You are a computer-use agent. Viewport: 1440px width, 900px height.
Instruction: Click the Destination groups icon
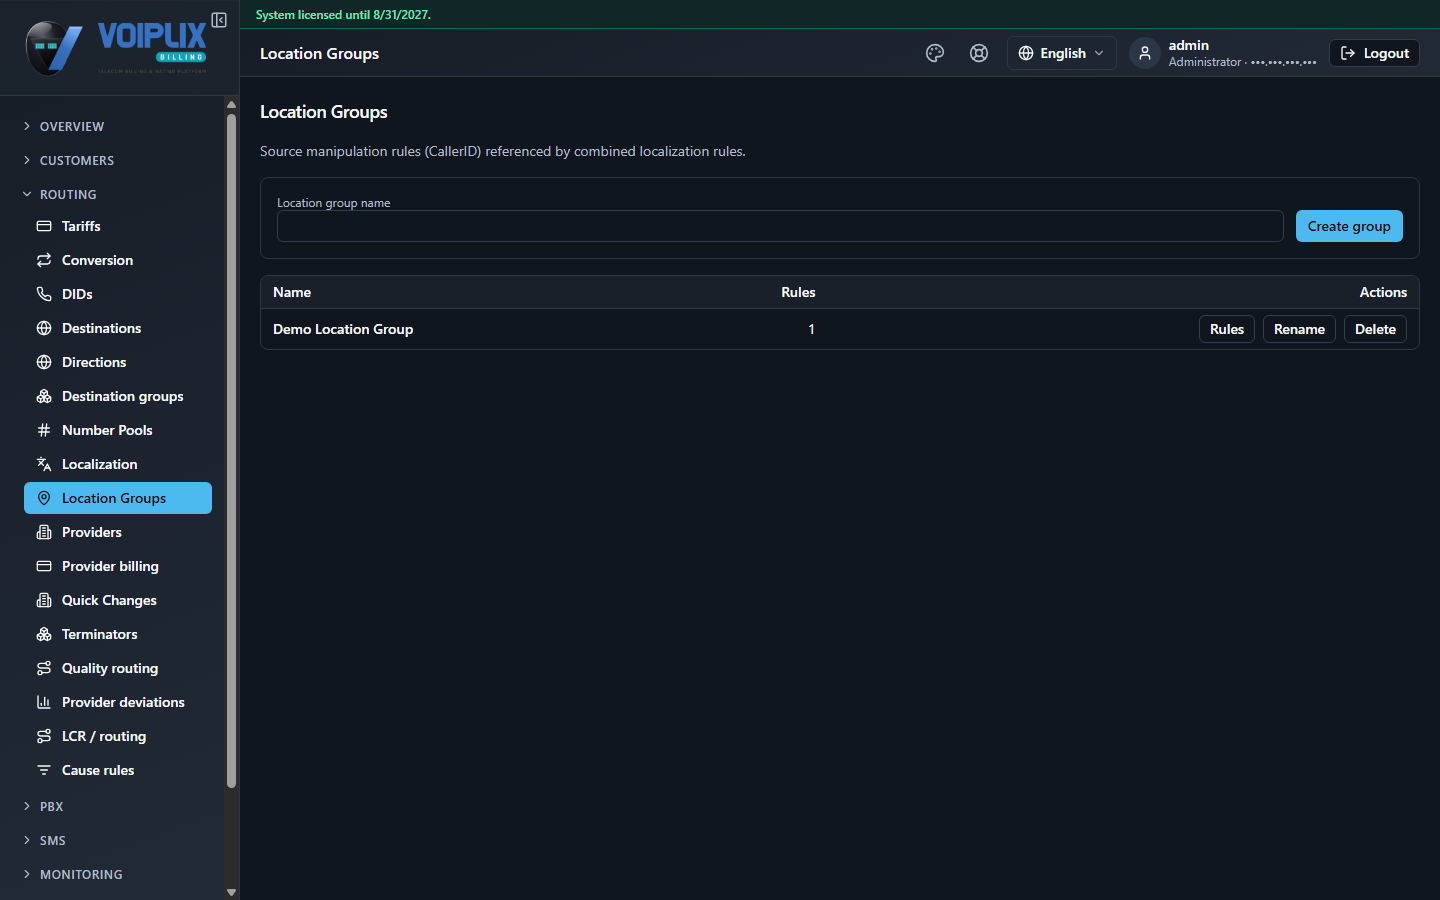point(44,396)
